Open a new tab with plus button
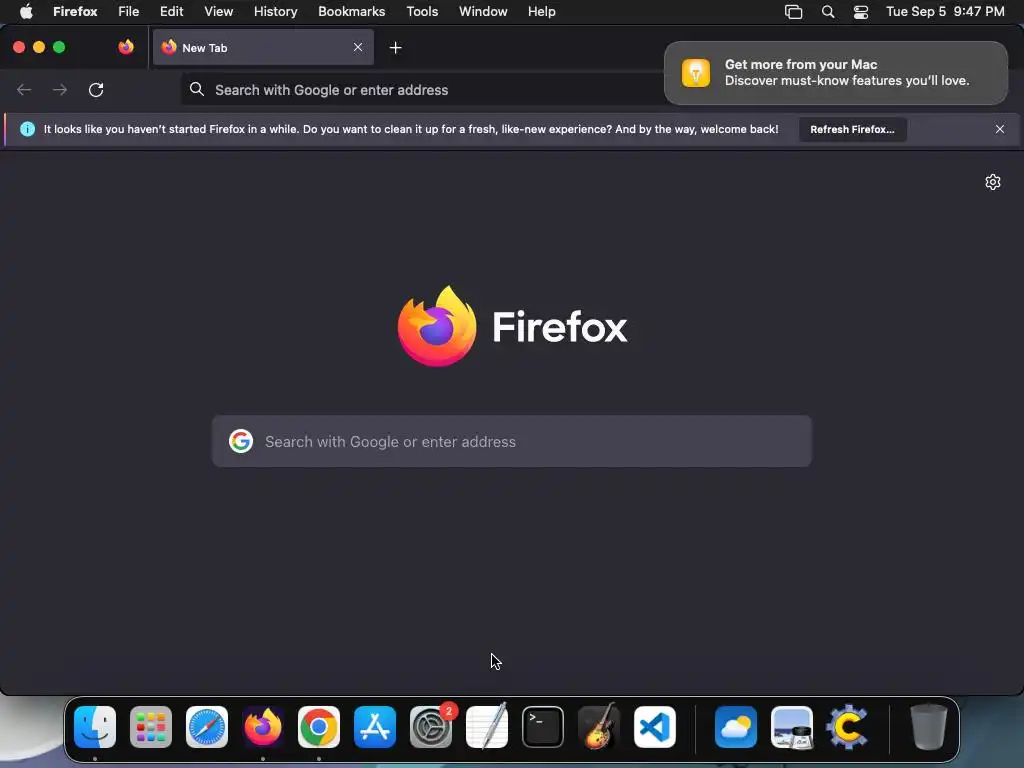 [x=395, y=48]
